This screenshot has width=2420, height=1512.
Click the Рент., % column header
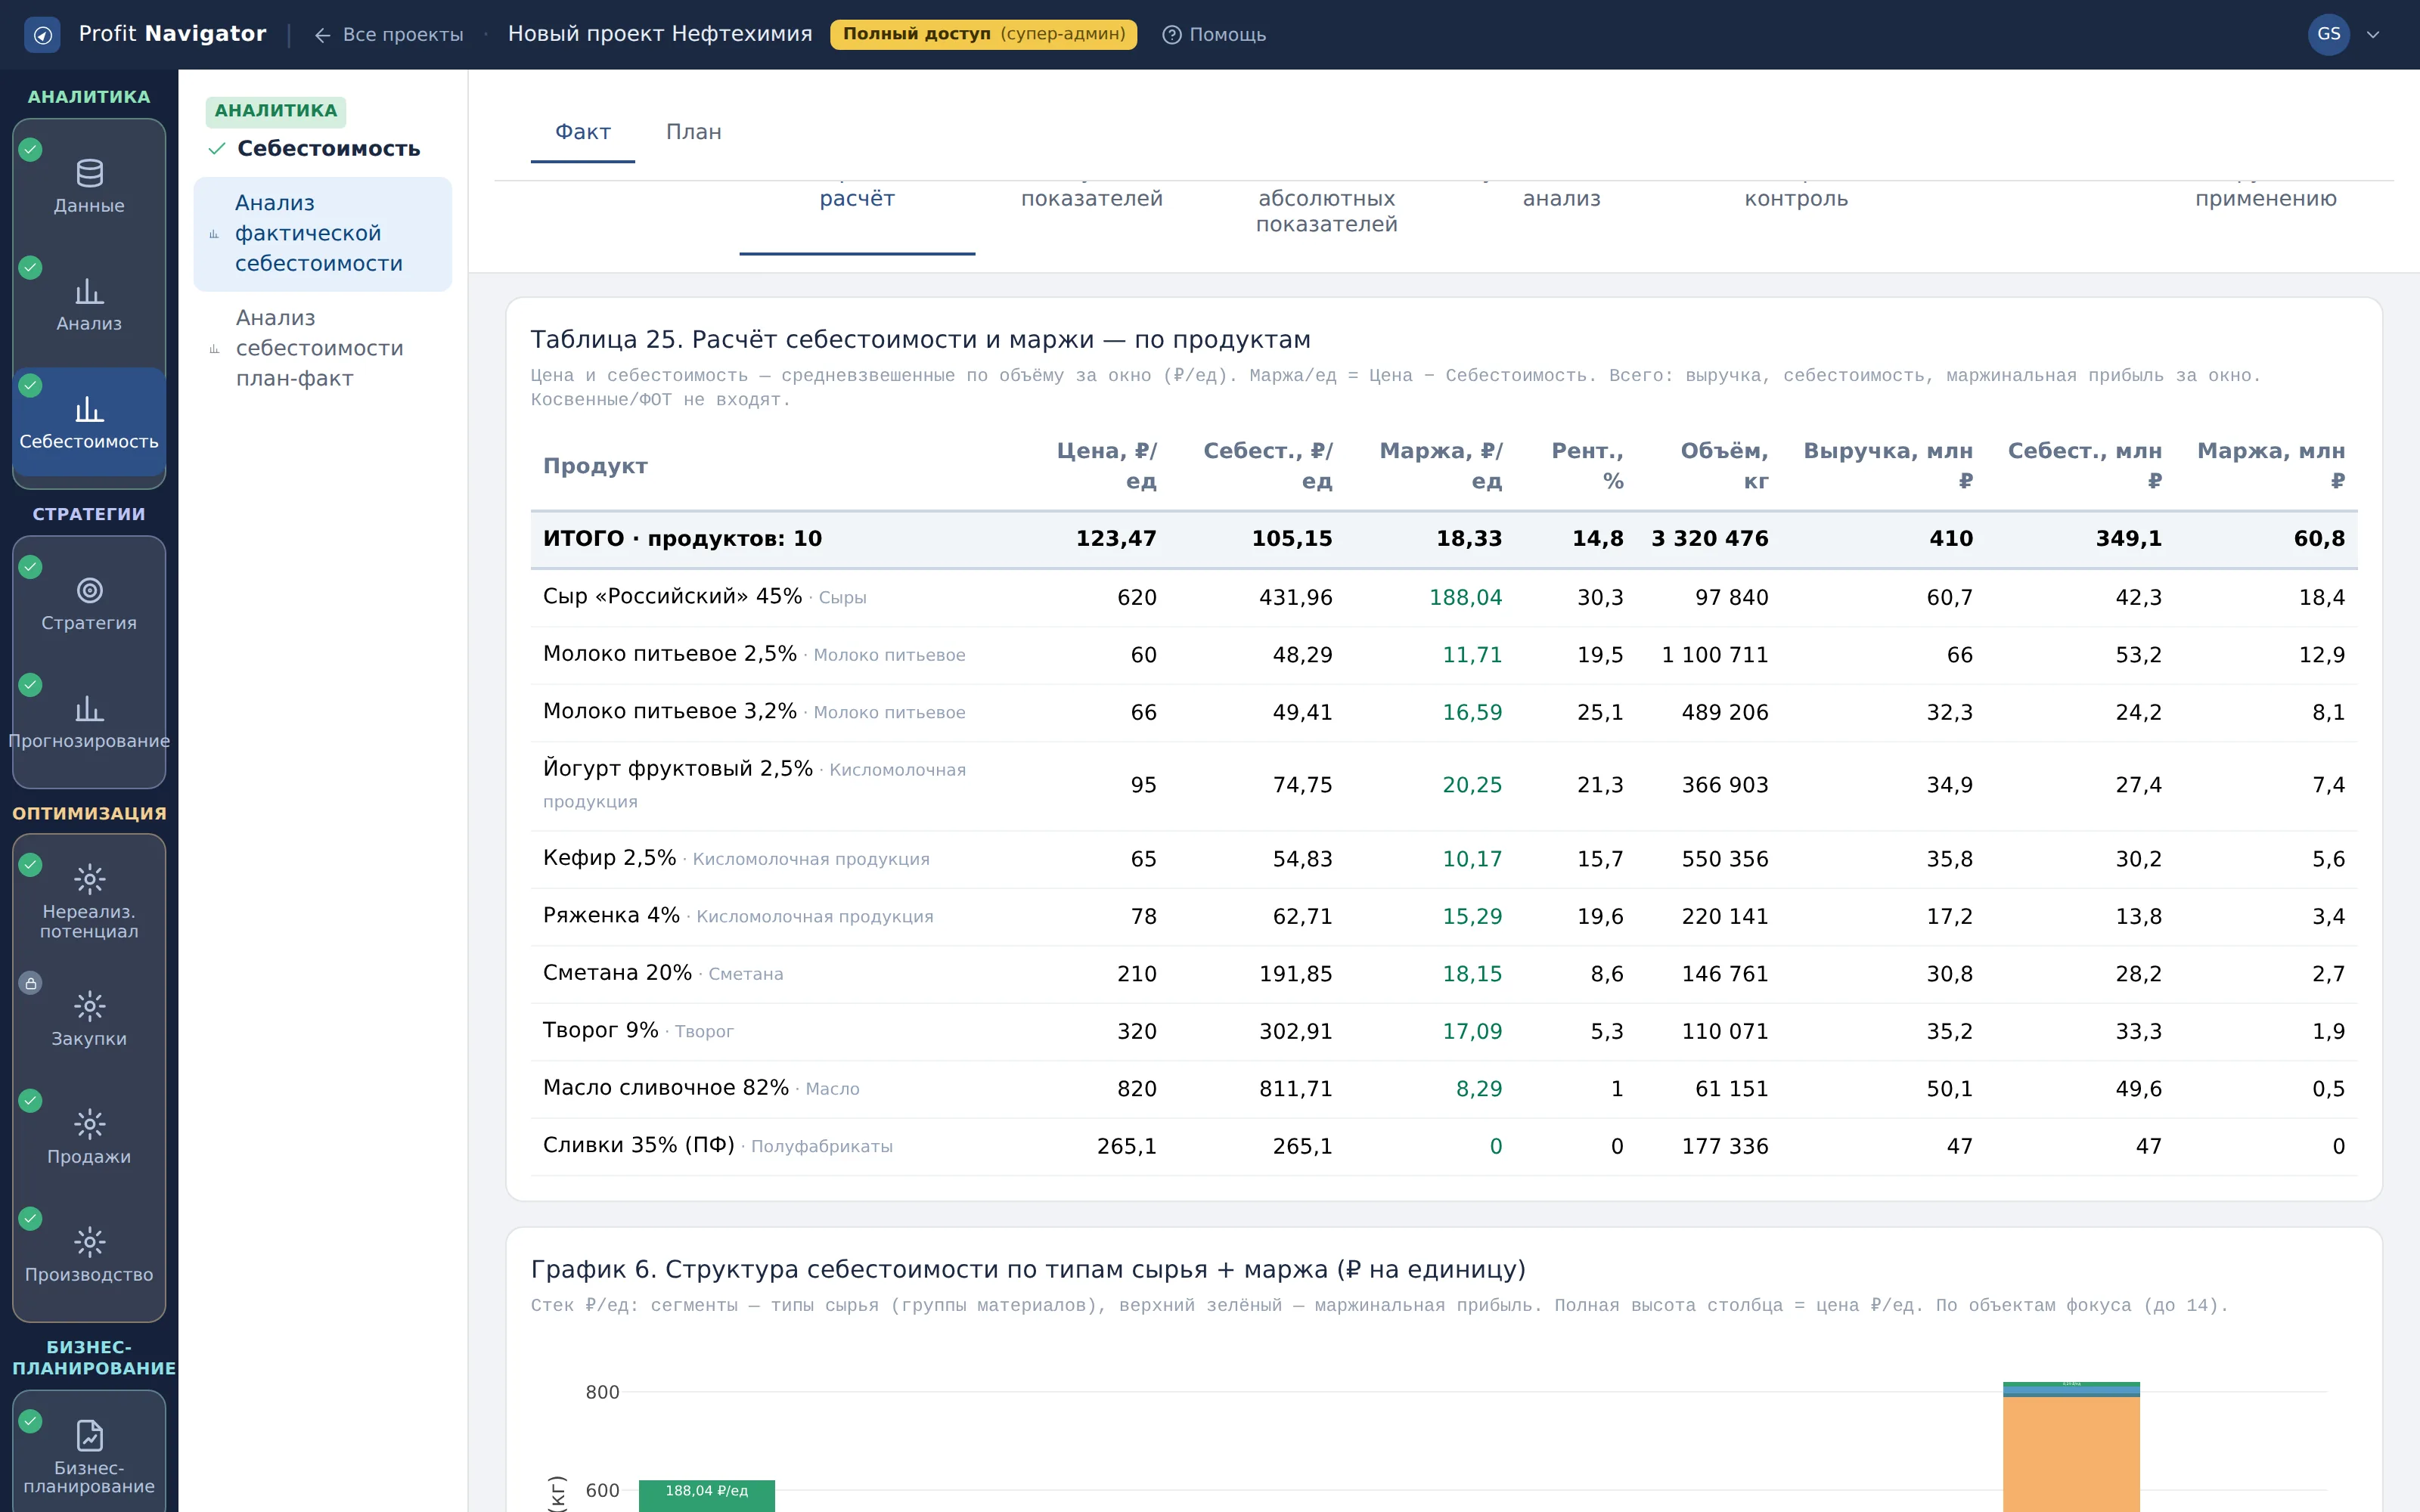pyautogui.click(x=1587, y=466)
